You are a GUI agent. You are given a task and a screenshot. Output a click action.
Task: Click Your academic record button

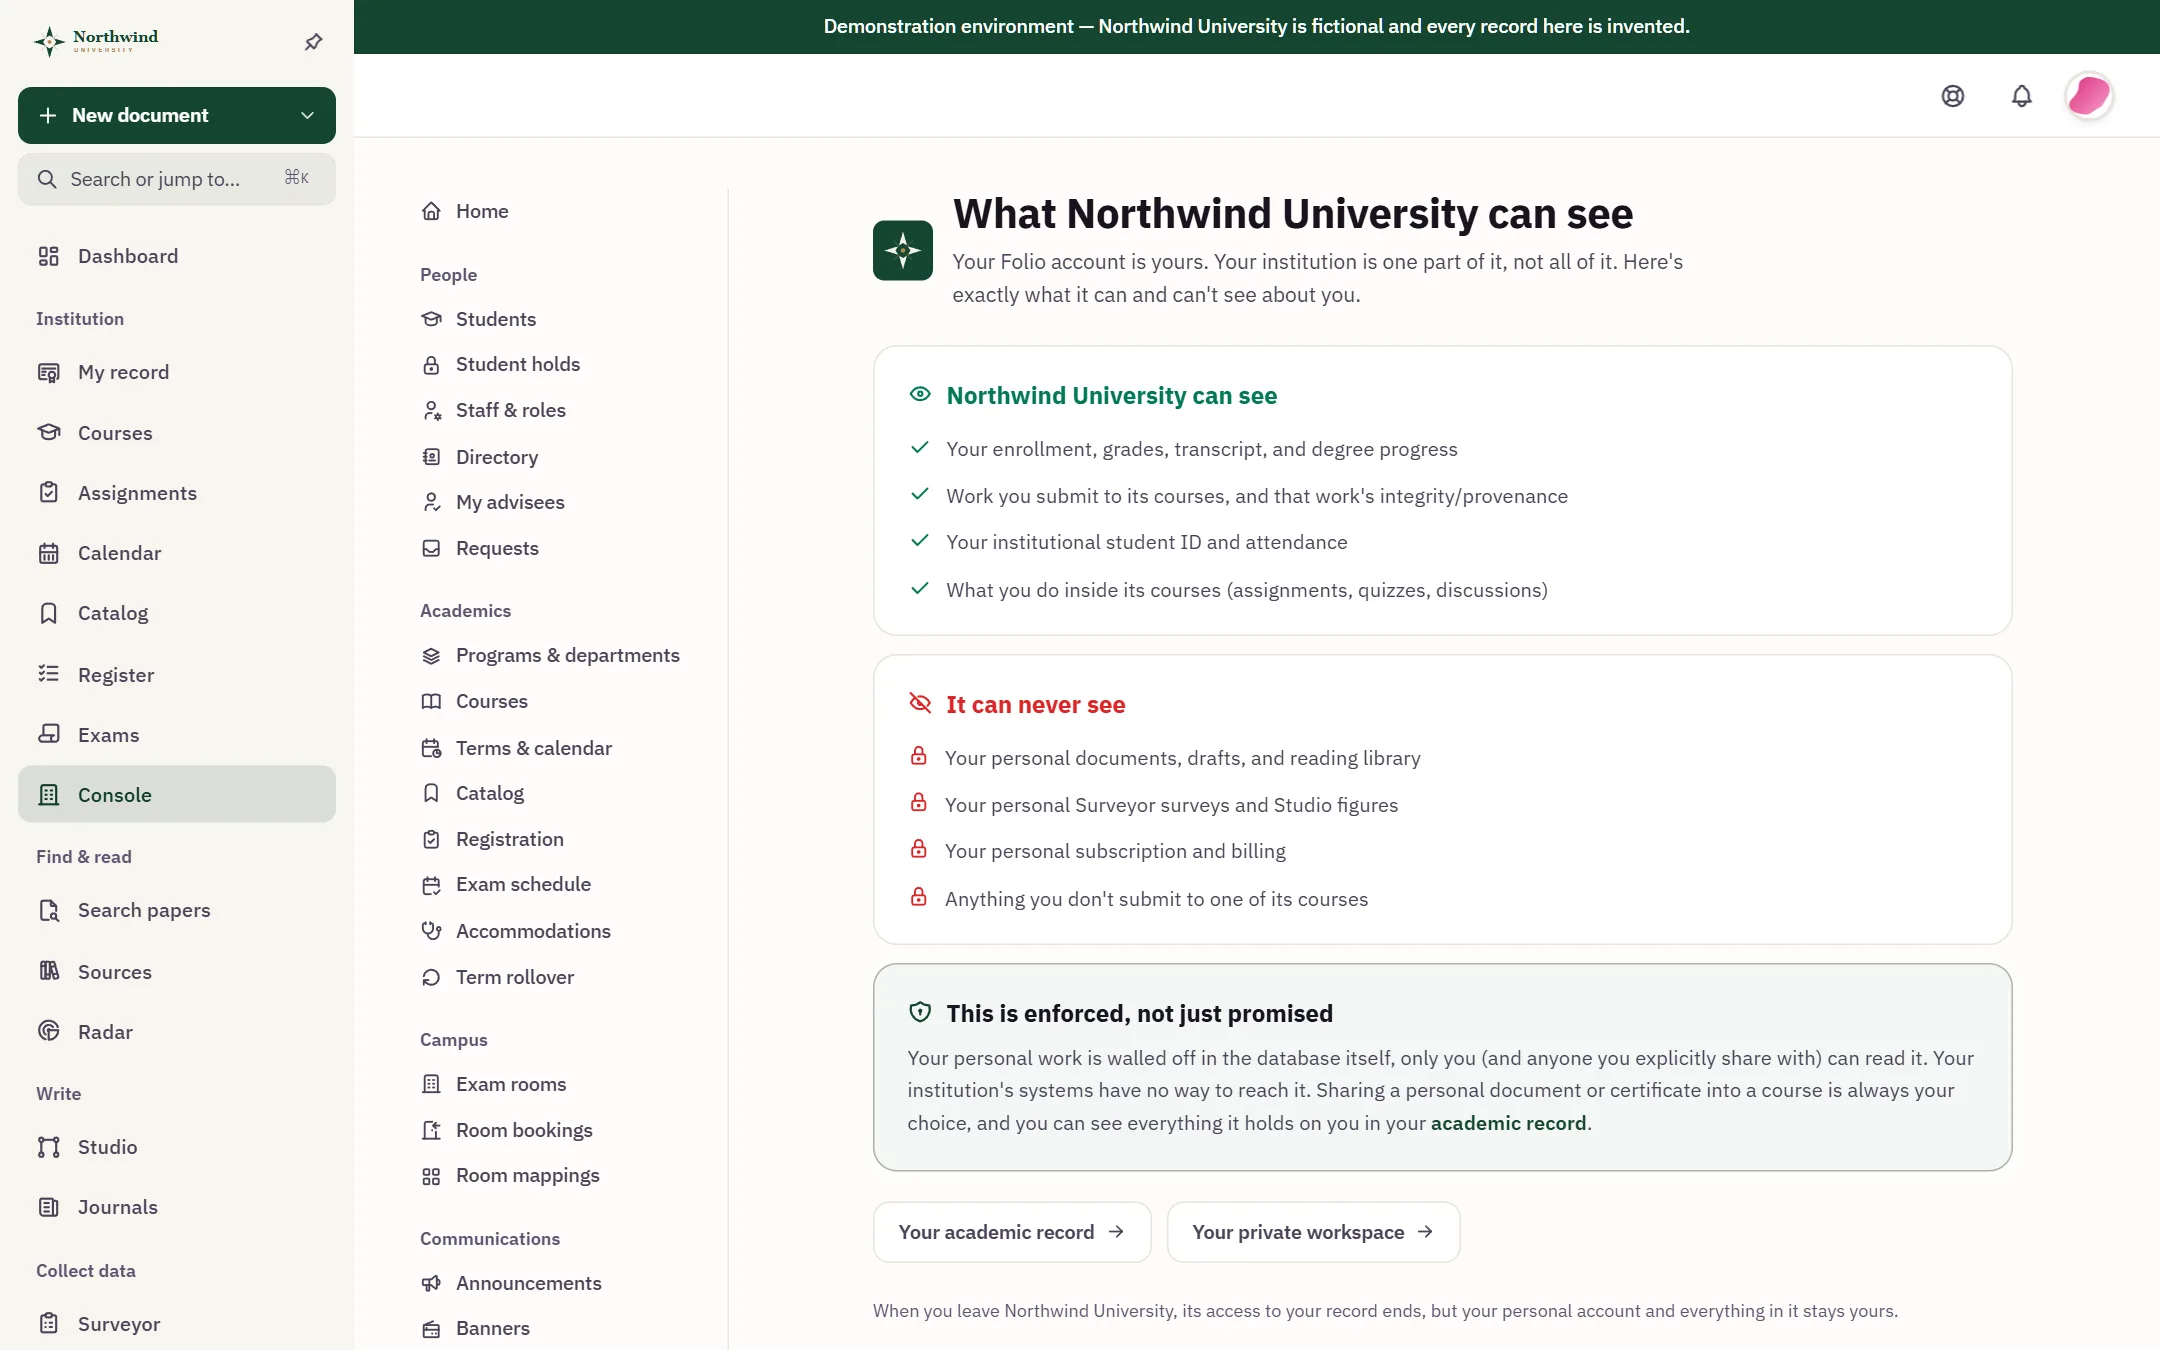coord(1012,1232)
